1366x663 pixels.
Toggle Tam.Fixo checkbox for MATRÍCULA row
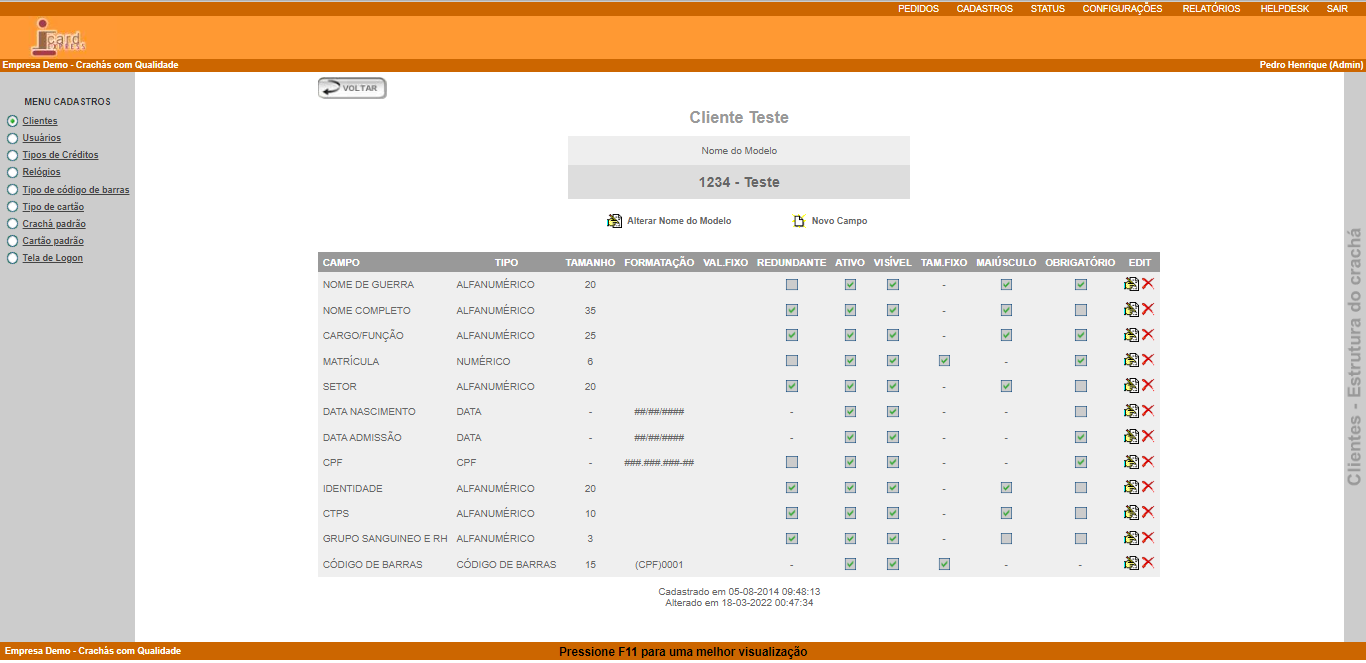coord(944,361)
